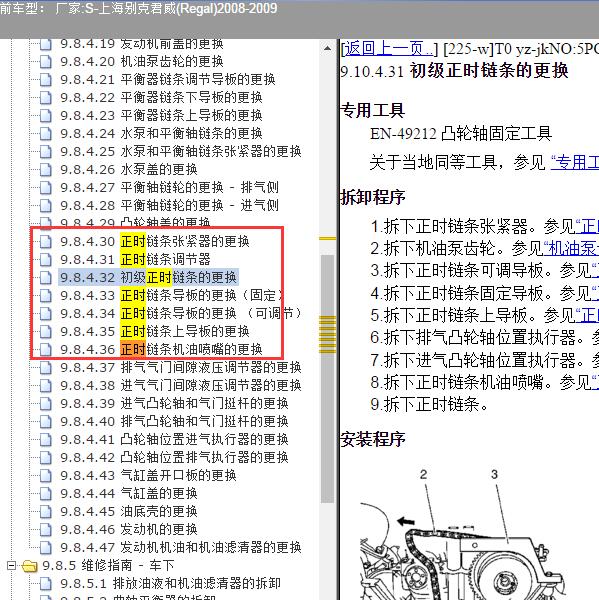This screenshot has width=599, height=600.
Task: Click the page icon beside 9.8.4.36
Action: point(46,349)
